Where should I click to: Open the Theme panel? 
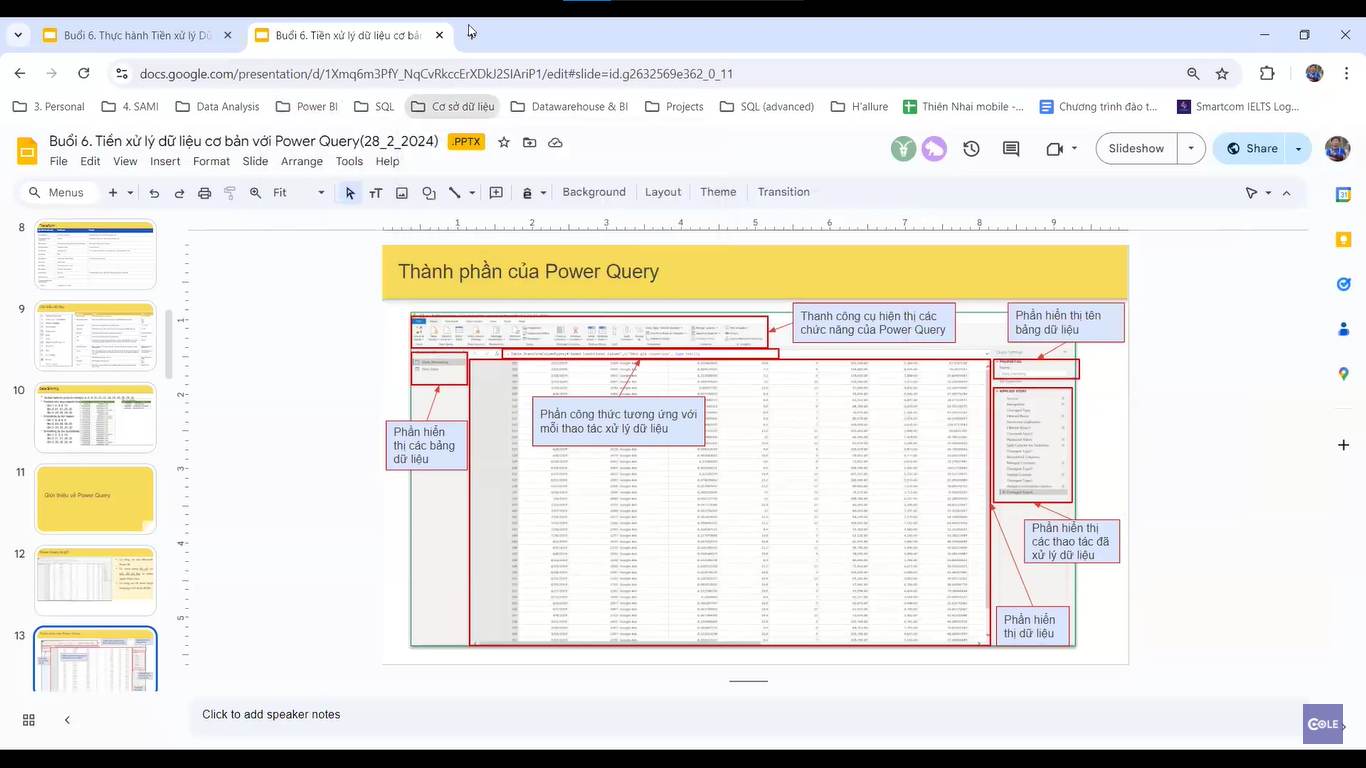click(x=718, y=192)
